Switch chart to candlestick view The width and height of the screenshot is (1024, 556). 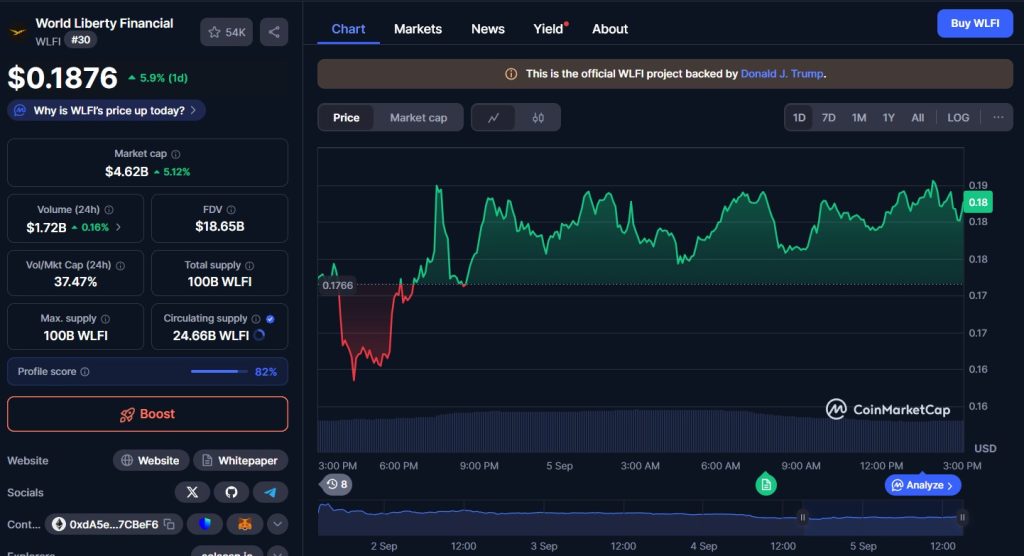538,118
